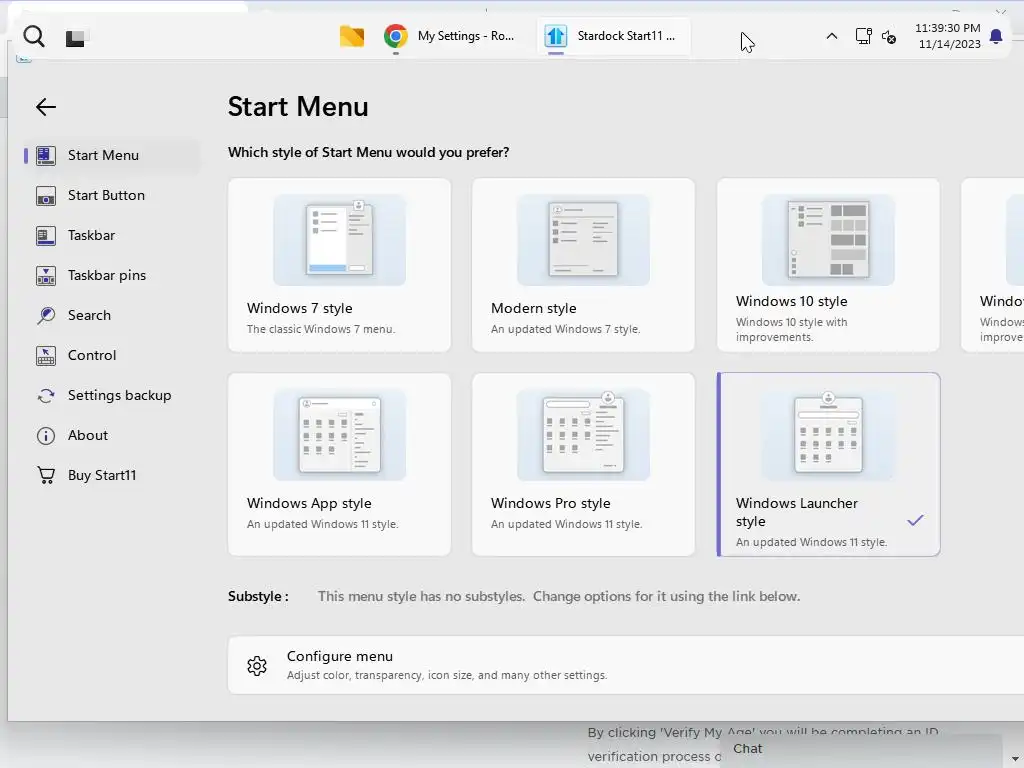Click 'Windows 10 style with improvements.' description
Image resolution: width=1024 pixels, height=768 pixels.
coord(792,330)
